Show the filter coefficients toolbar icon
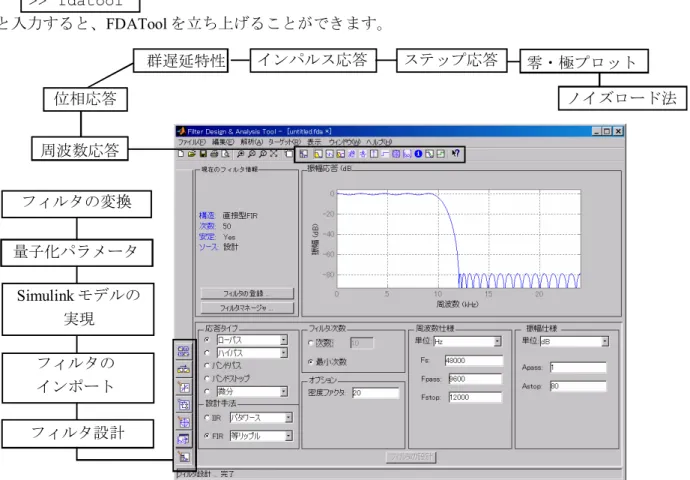Image resolution: width=690 pixels, height=480 pixels. [x=407, y=154]
